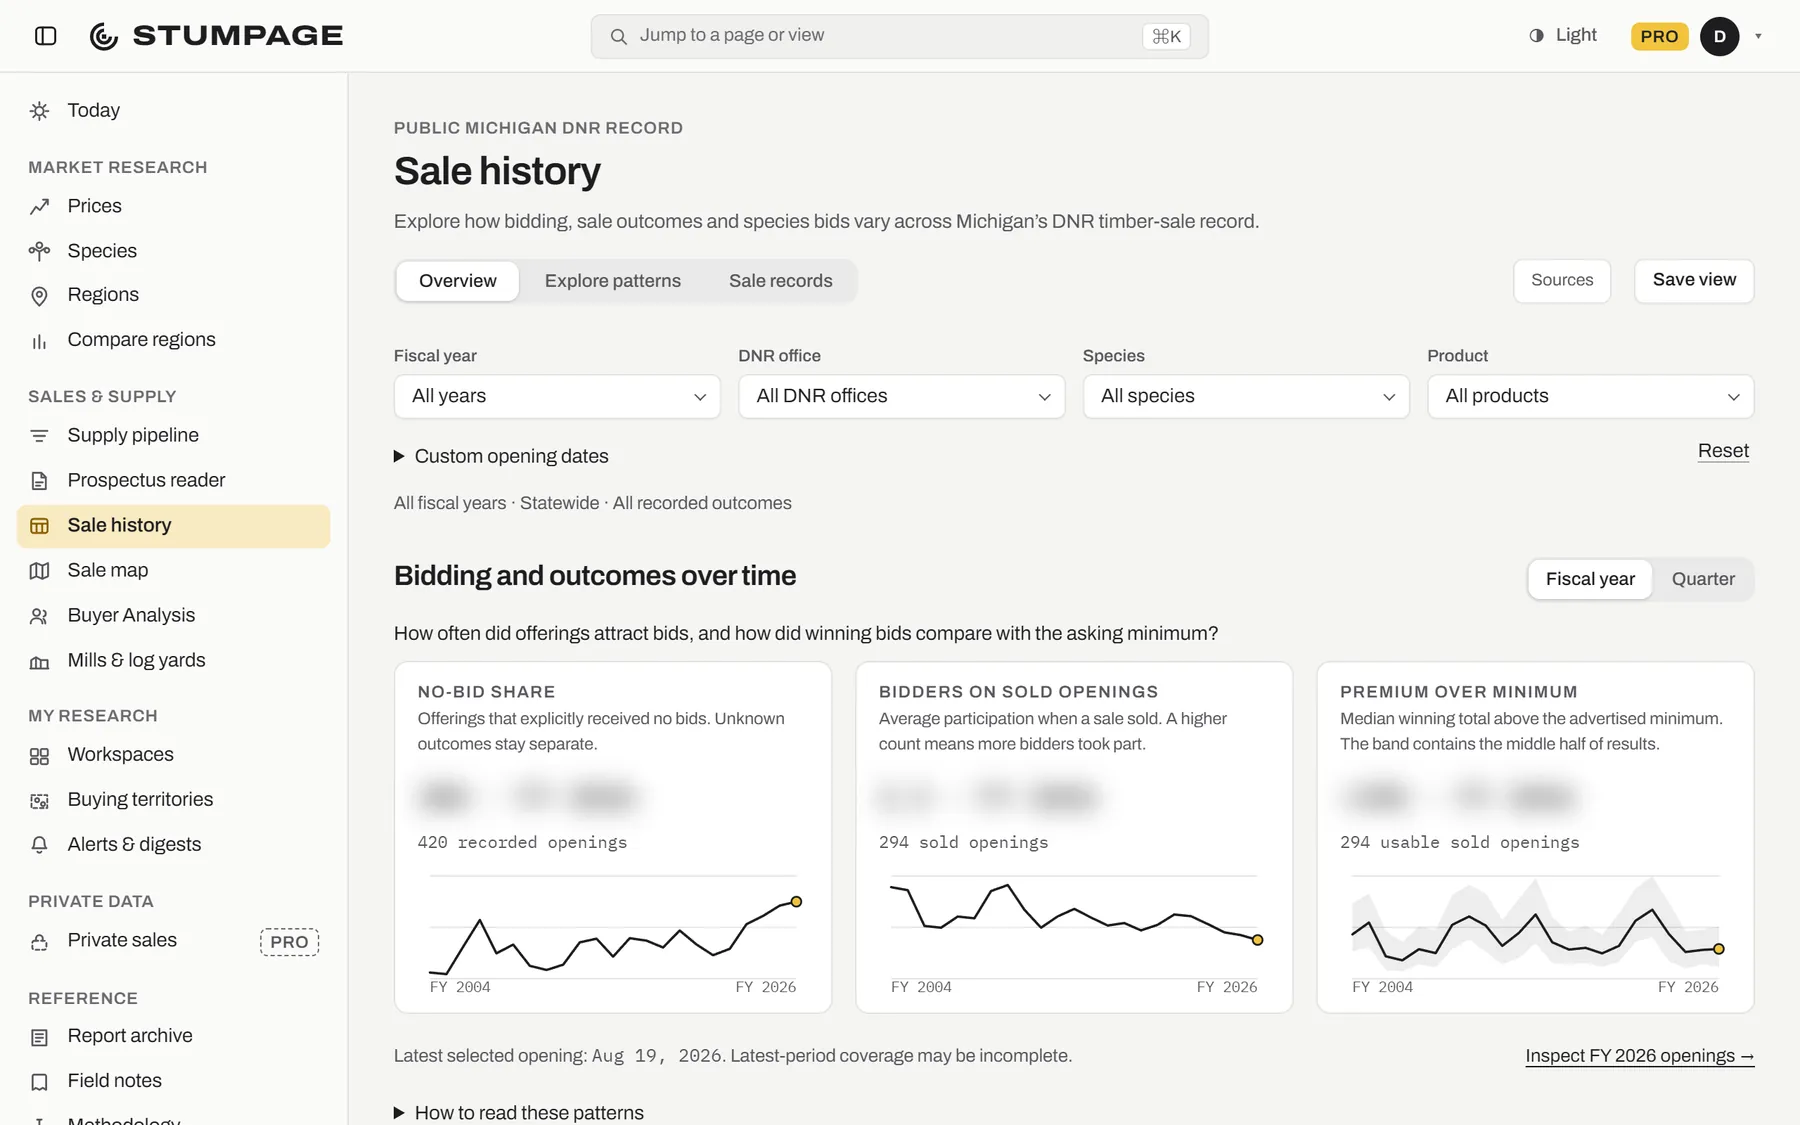
Task: Open Workspaces grid icon
Action: tap(39, 756)
